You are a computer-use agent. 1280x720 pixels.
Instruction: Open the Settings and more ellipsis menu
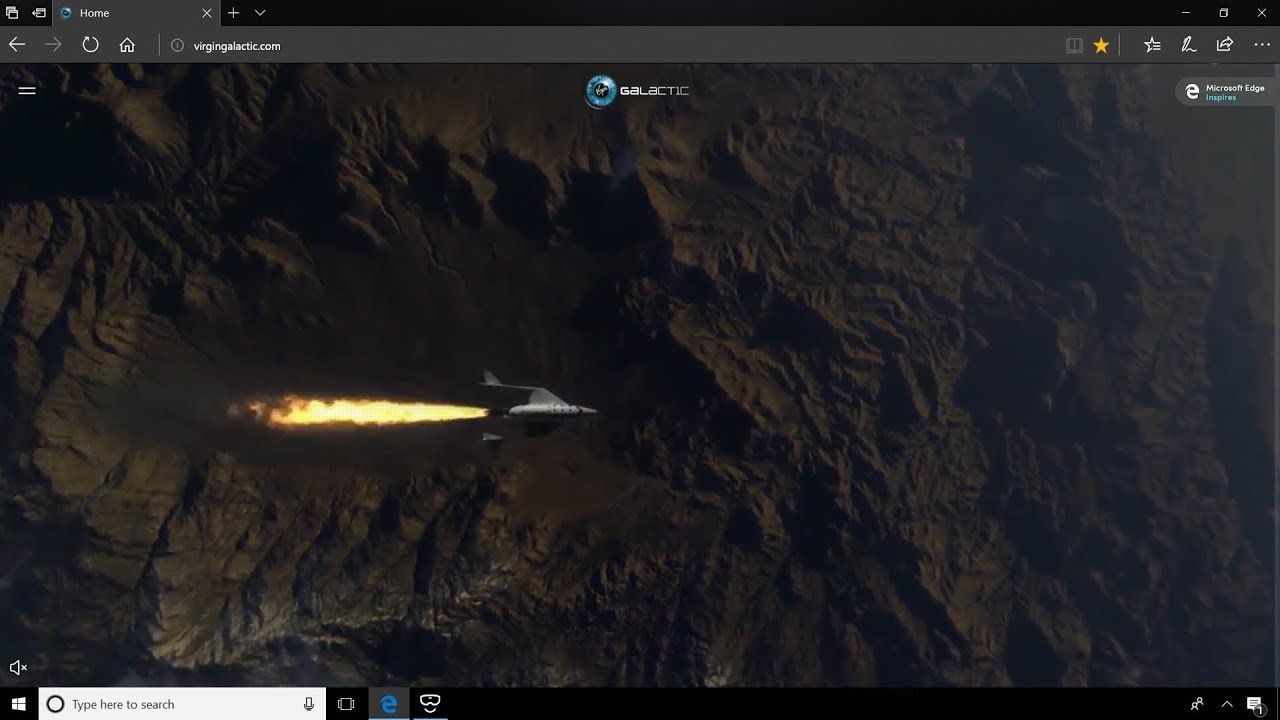pos(1261,45)
